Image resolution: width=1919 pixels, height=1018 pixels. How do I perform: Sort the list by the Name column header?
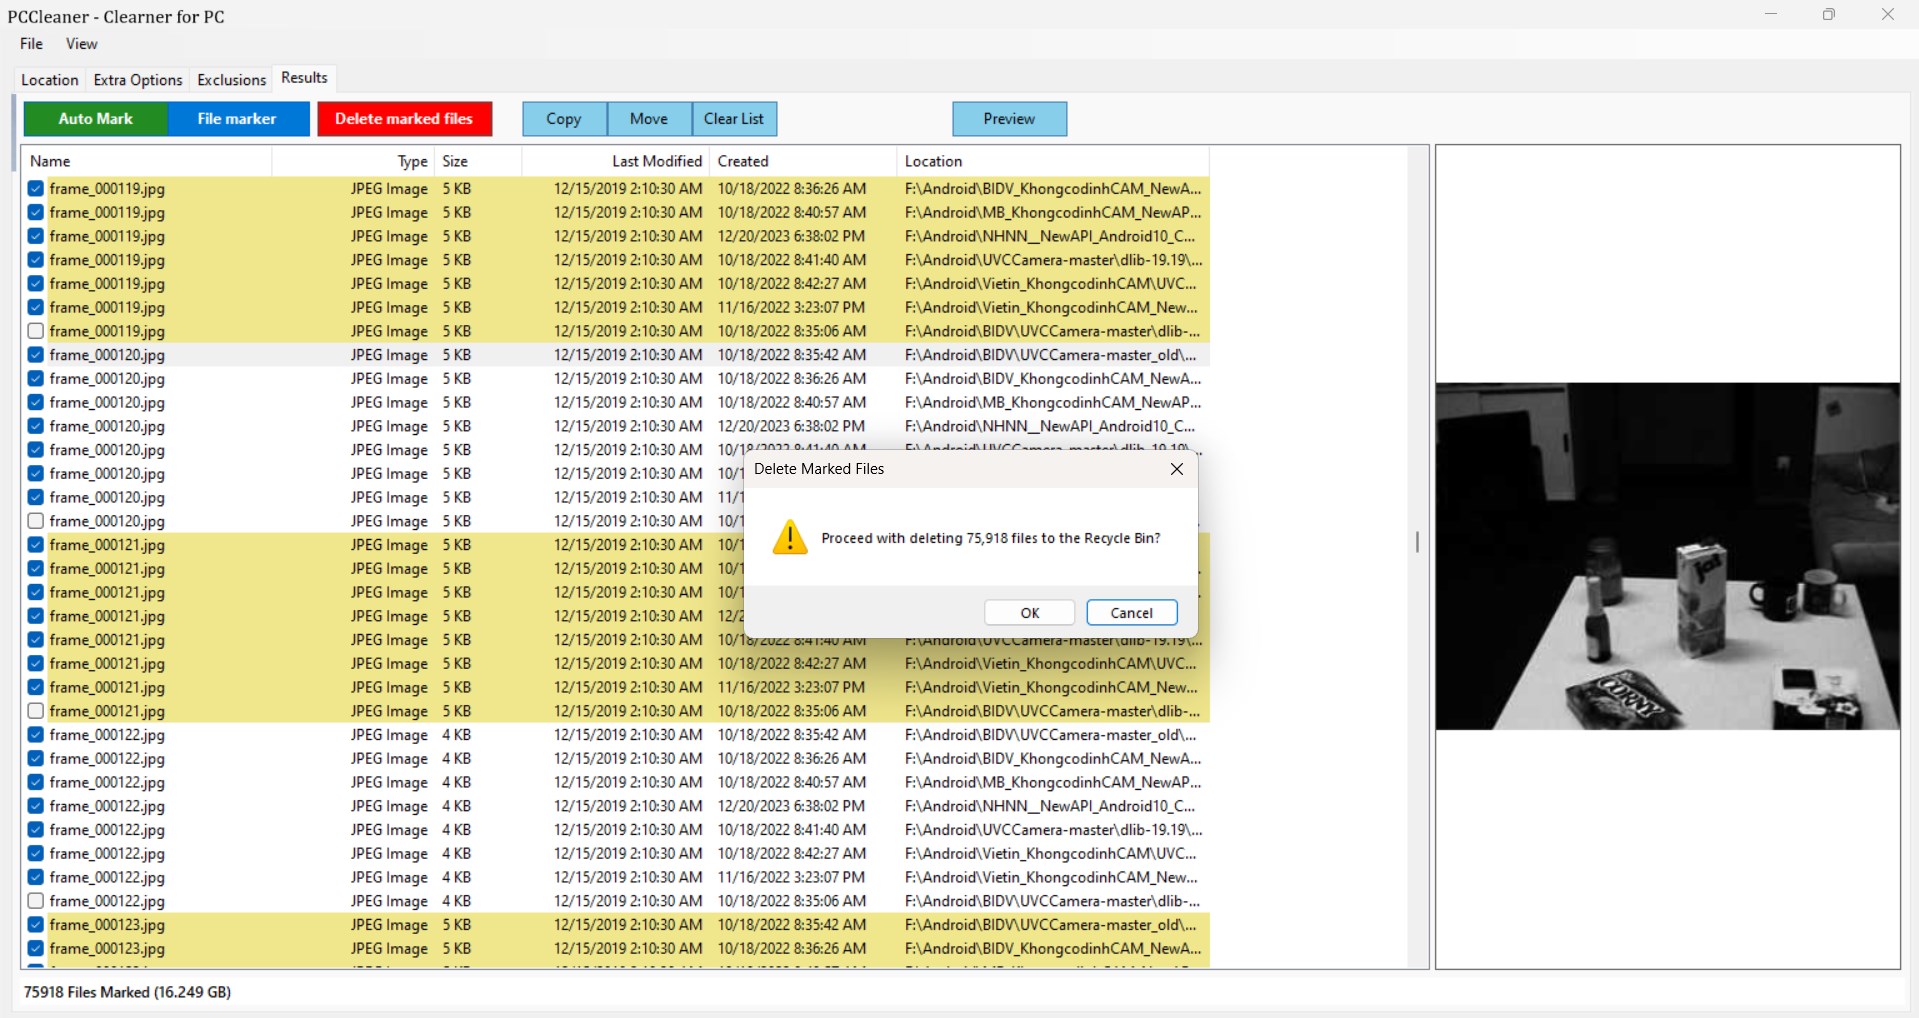click(x=147, y=161)
